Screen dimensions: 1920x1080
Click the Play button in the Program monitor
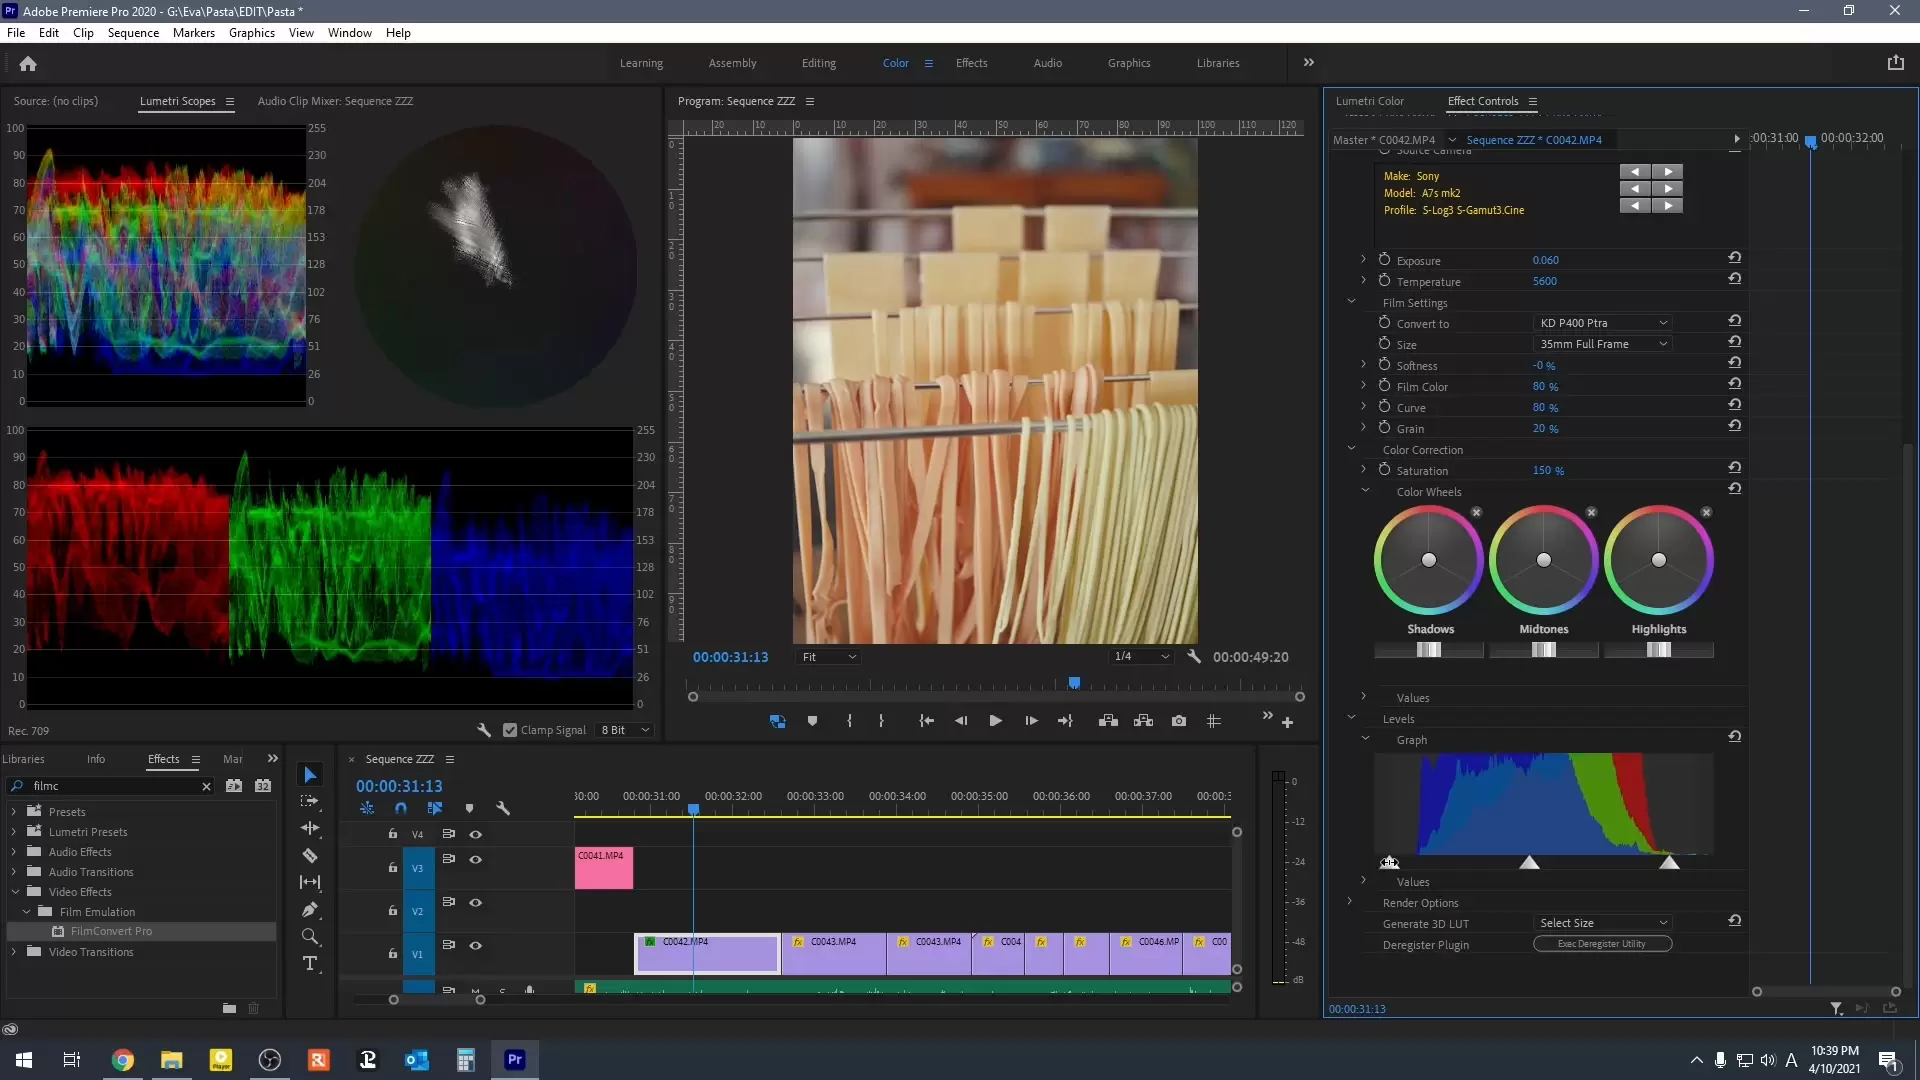pos(995,721)
